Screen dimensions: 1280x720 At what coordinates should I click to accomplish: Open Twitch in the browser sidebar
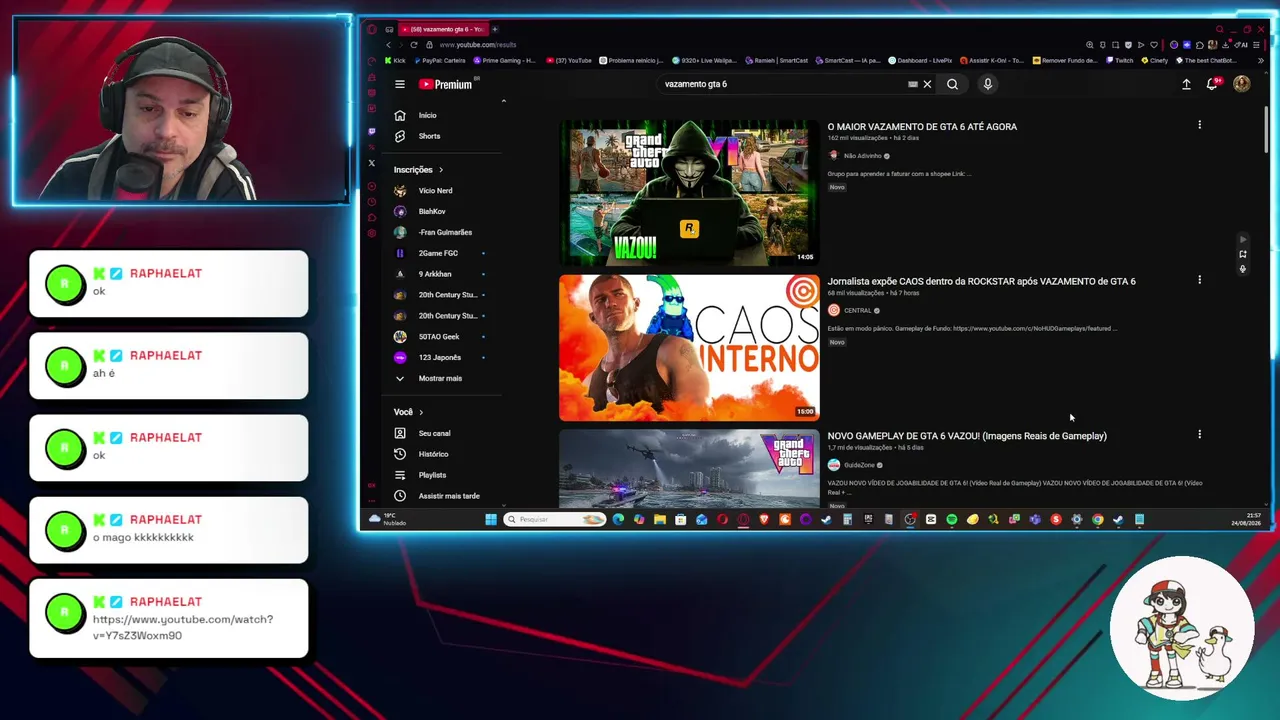click(x=372, y=131)
